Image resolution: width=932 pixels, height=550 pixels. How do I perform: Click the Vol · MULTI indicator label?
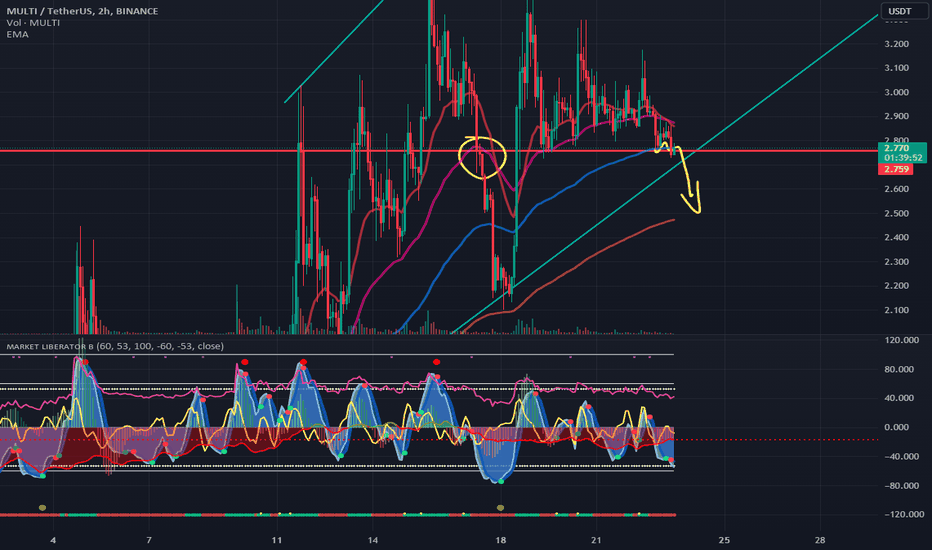pyautogui.click(x=33, y=23)
